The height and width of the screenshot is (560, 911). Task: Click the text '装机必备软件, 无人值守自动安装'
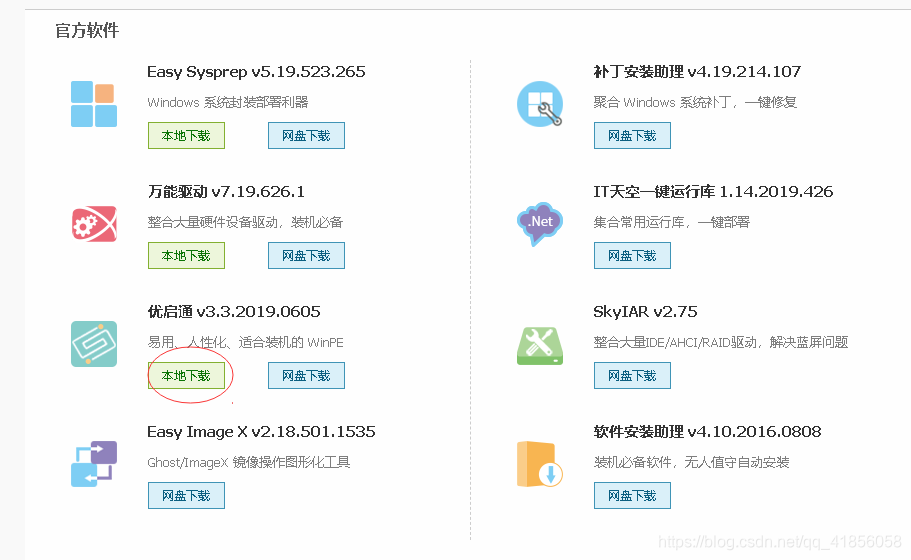(691, 462)
